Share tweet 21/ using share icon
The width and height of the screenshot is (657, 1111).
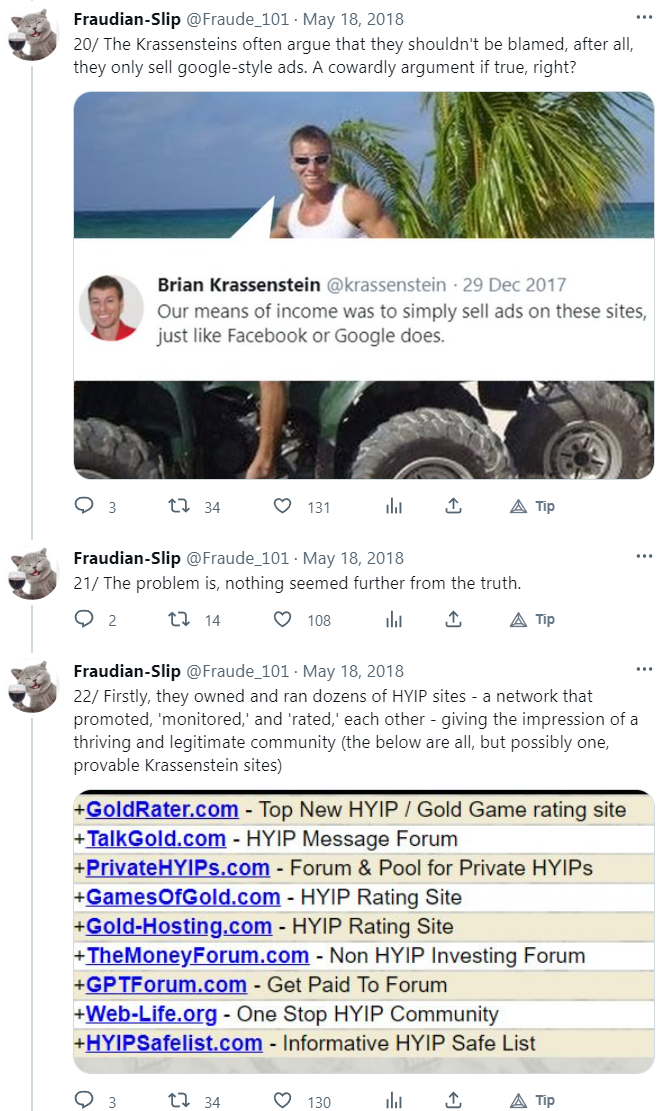point(454,619)
